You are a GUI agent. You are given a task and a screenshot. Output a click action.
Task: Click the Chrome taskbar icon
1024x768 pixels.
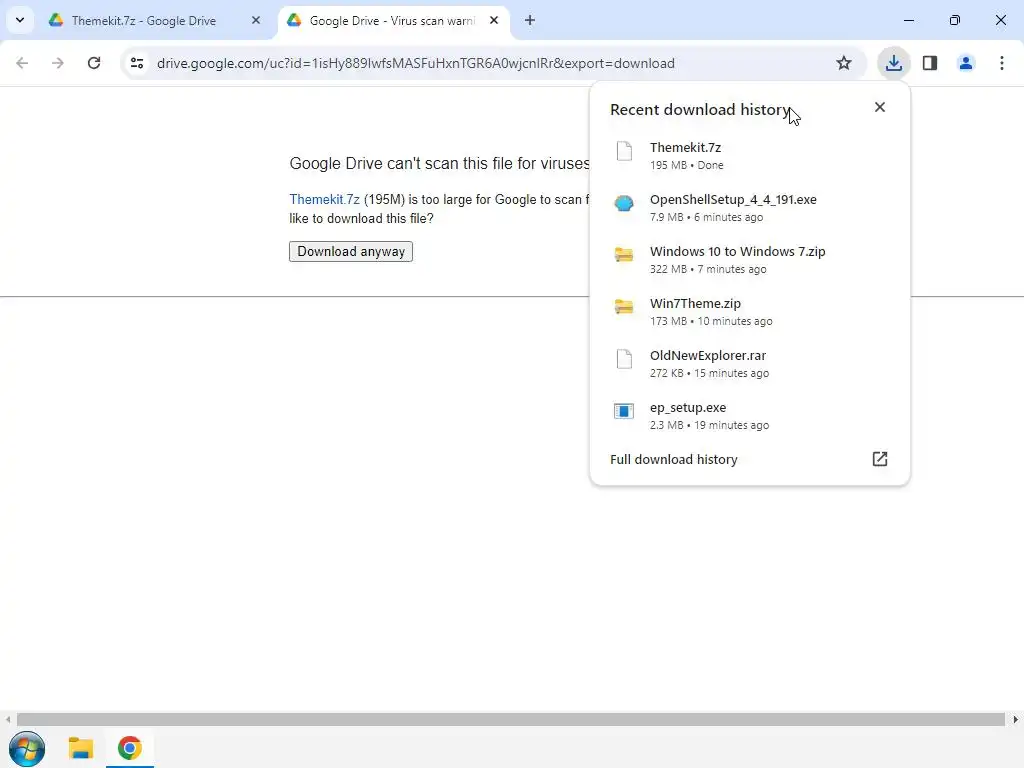129,748
